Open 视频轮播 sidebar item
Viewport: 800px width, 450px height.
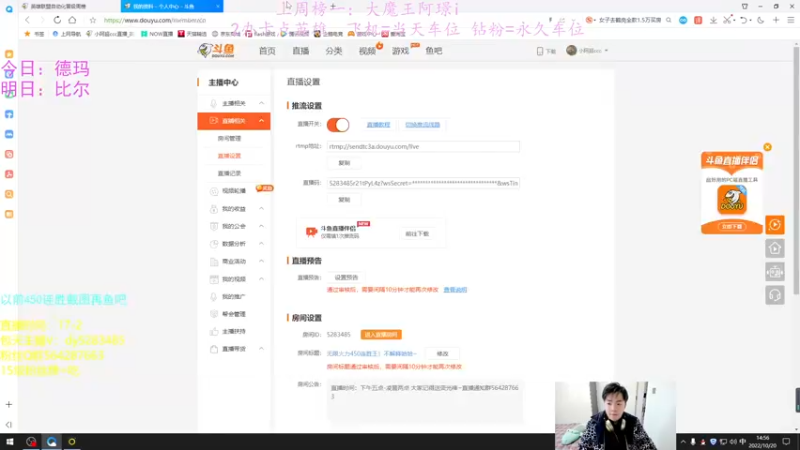(x=234, y=191)
